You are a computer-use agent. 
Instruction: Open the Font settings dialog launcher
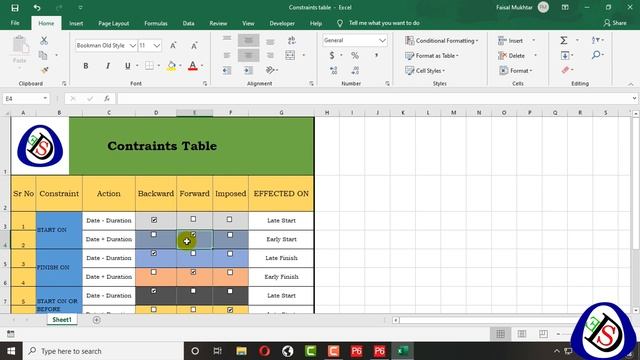[205, 83]
